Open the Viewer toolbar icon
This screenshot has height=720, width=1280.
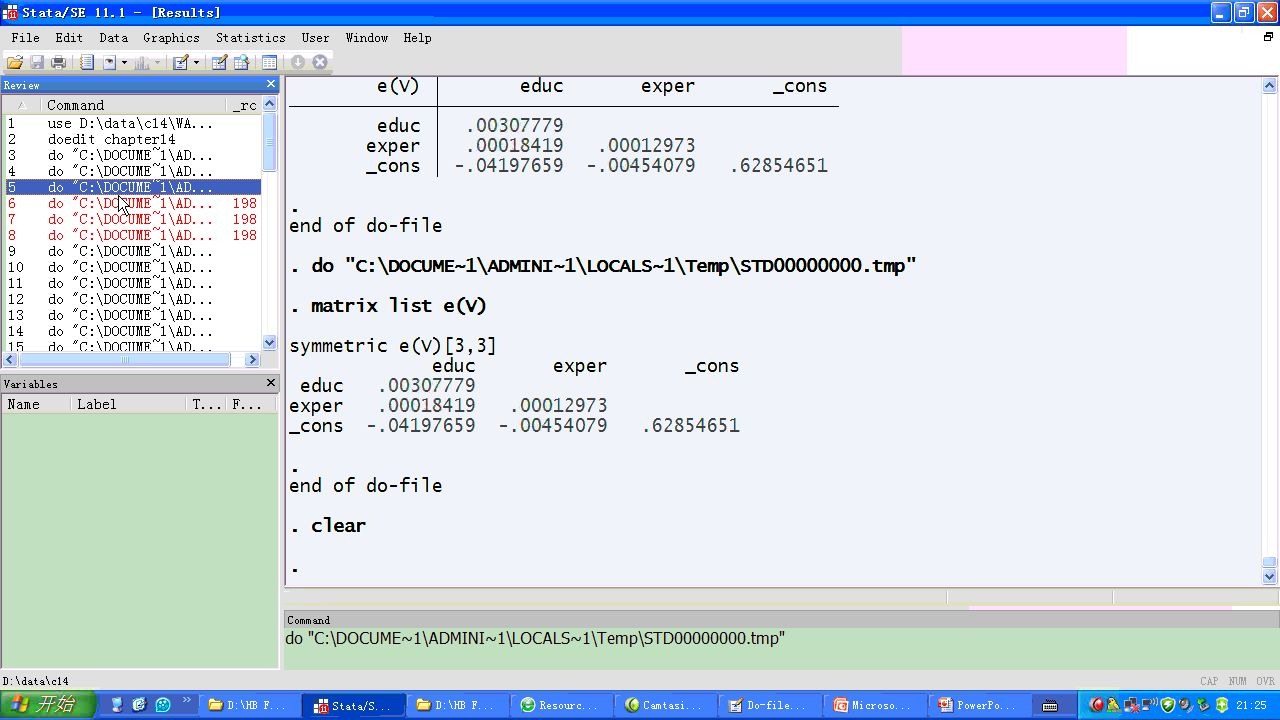[109, 62]
